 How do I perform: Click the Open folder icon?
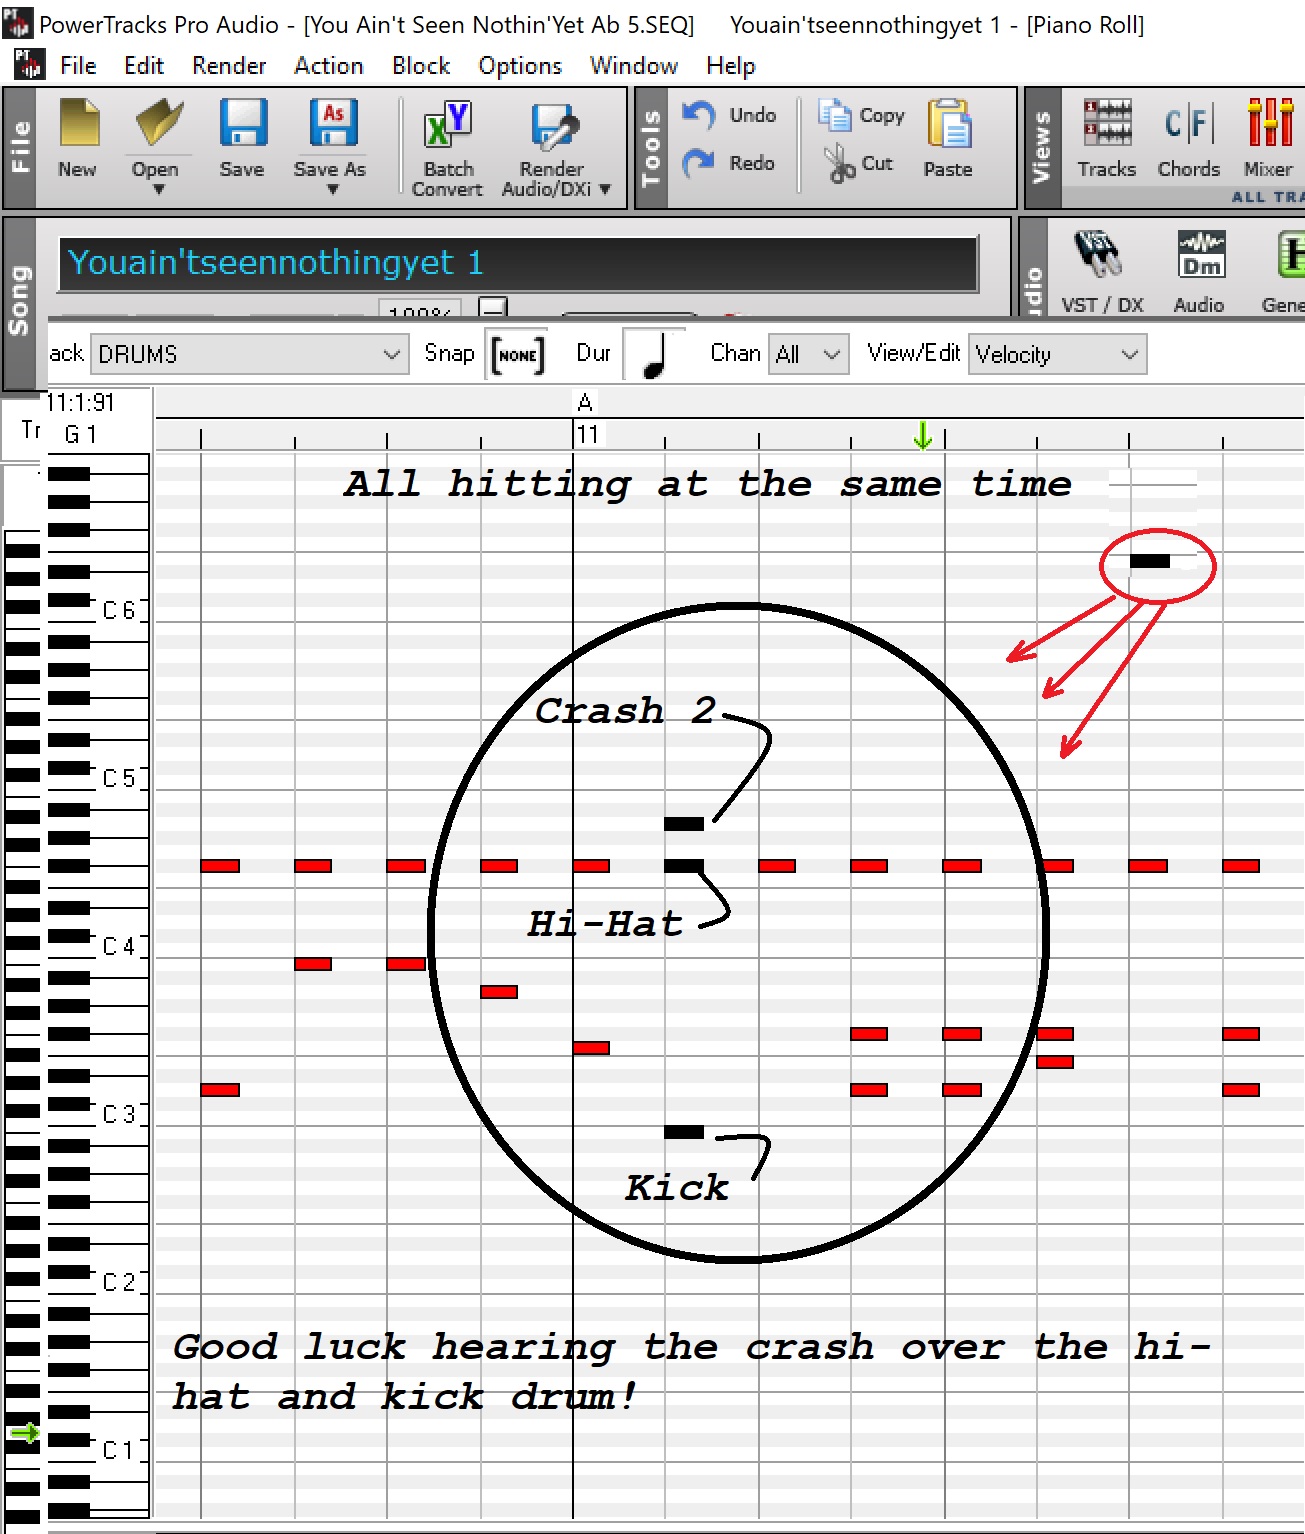point(158,125)
